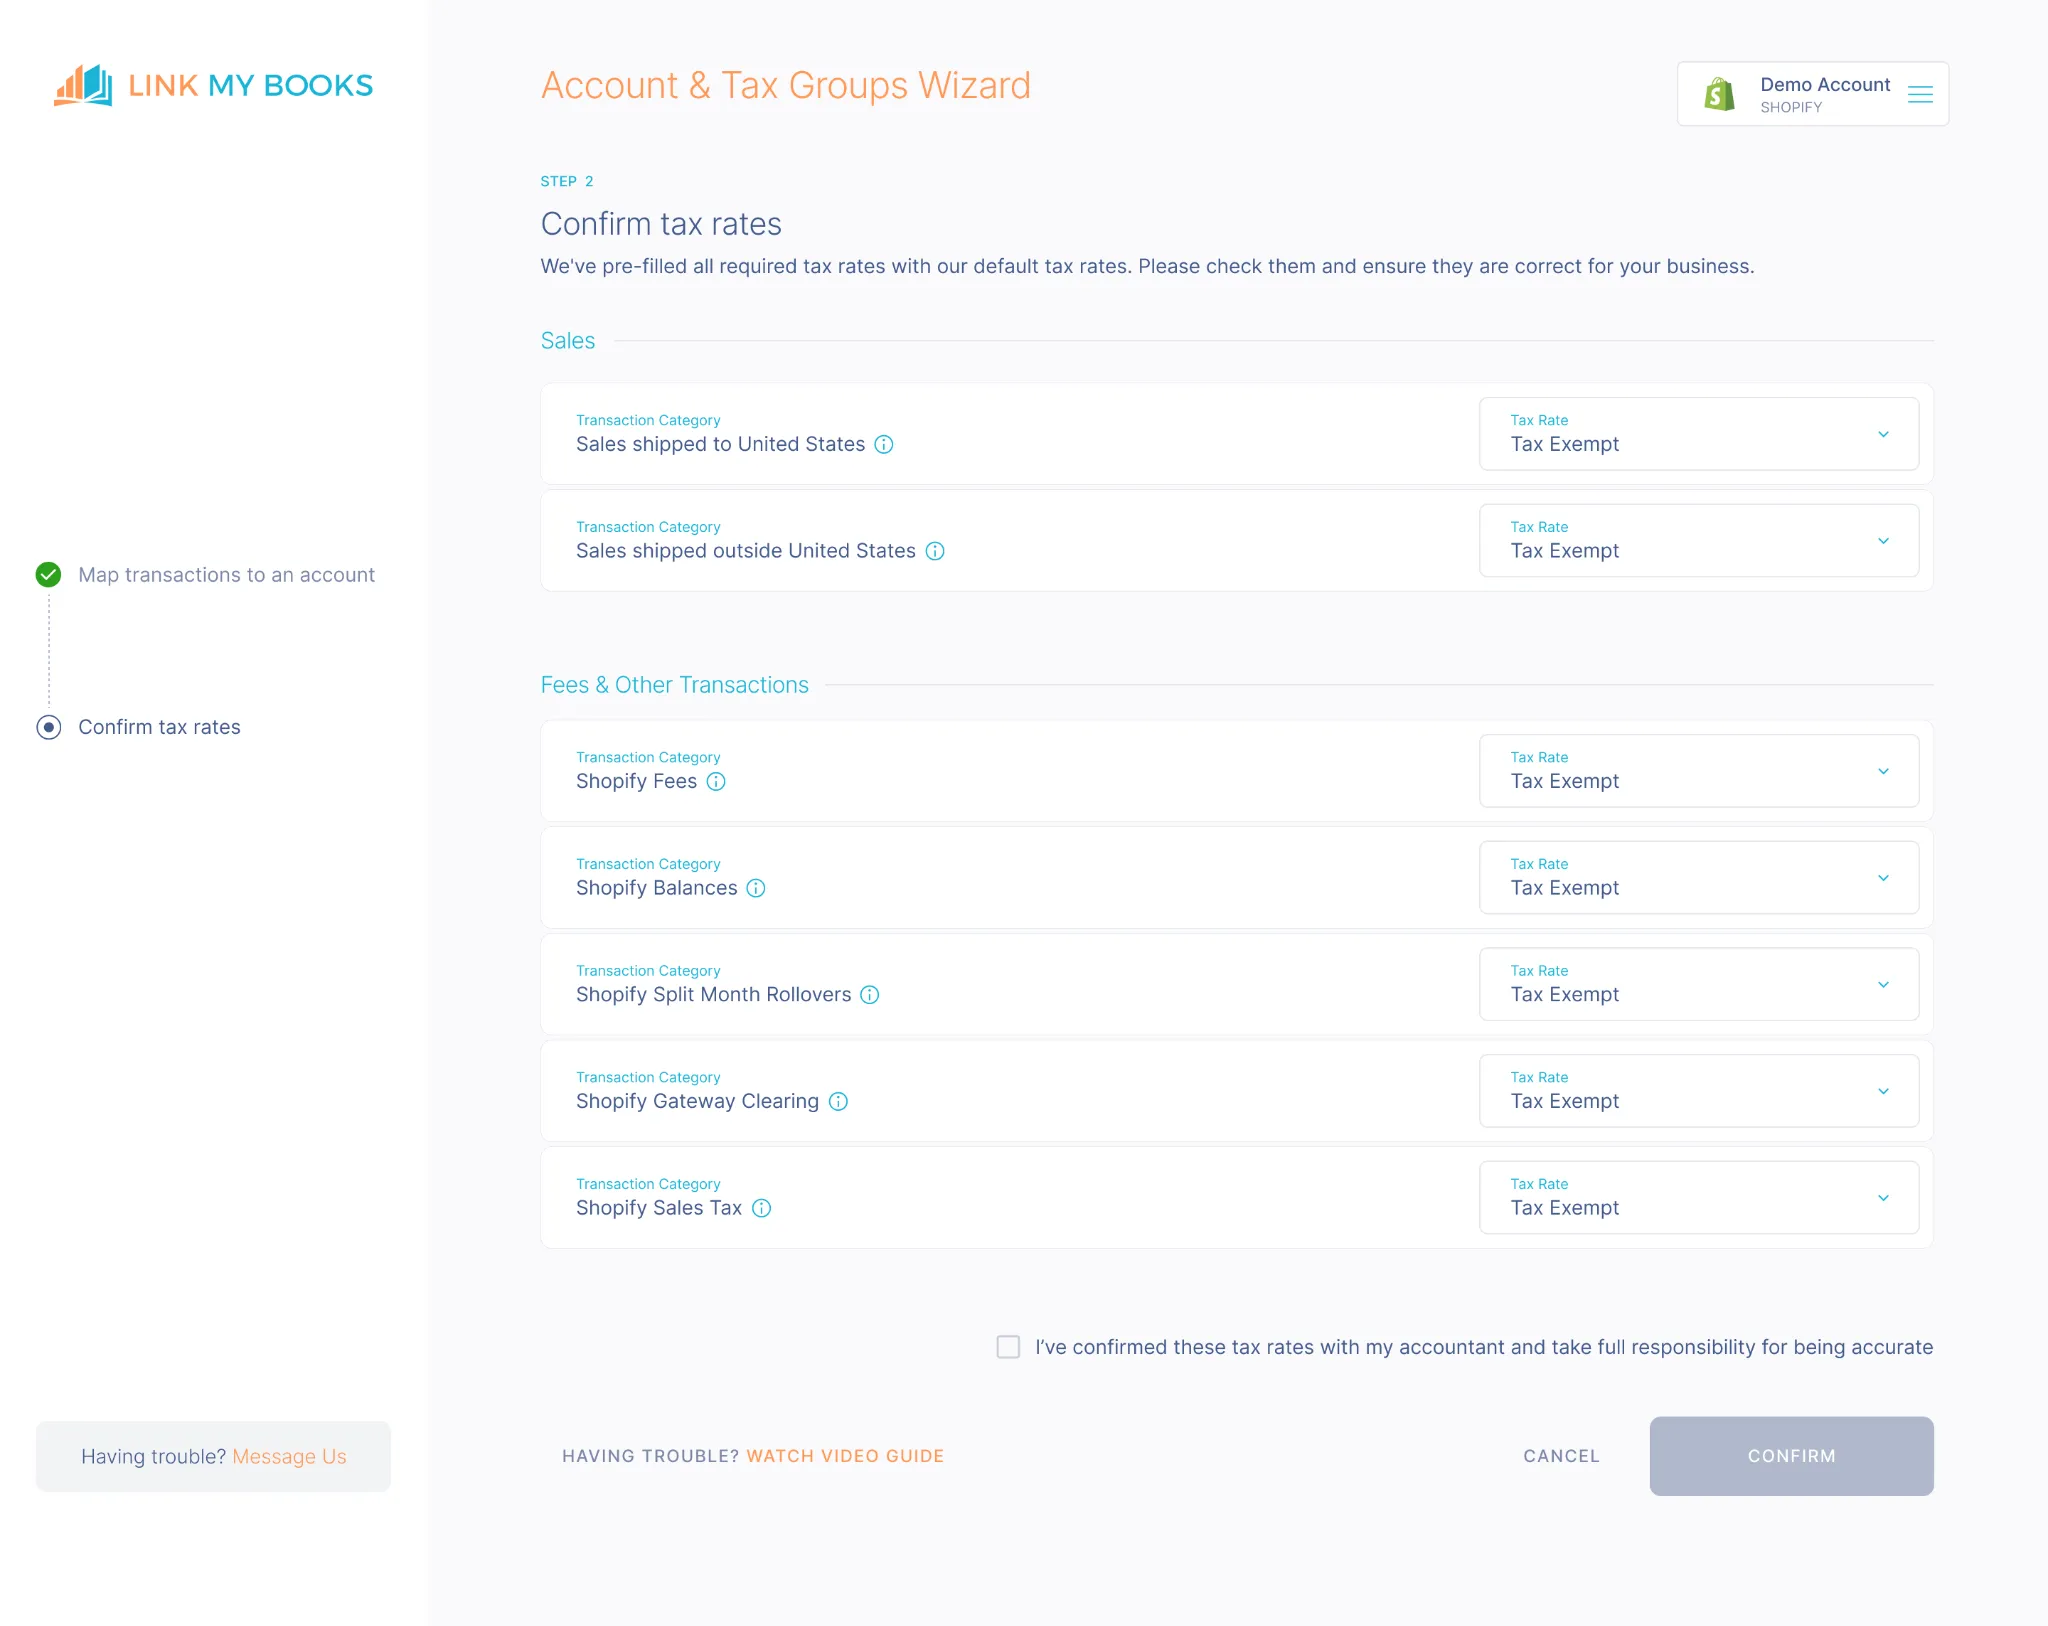
Task: Show info for Sales shipped to United States
Action: click(884, 444)
